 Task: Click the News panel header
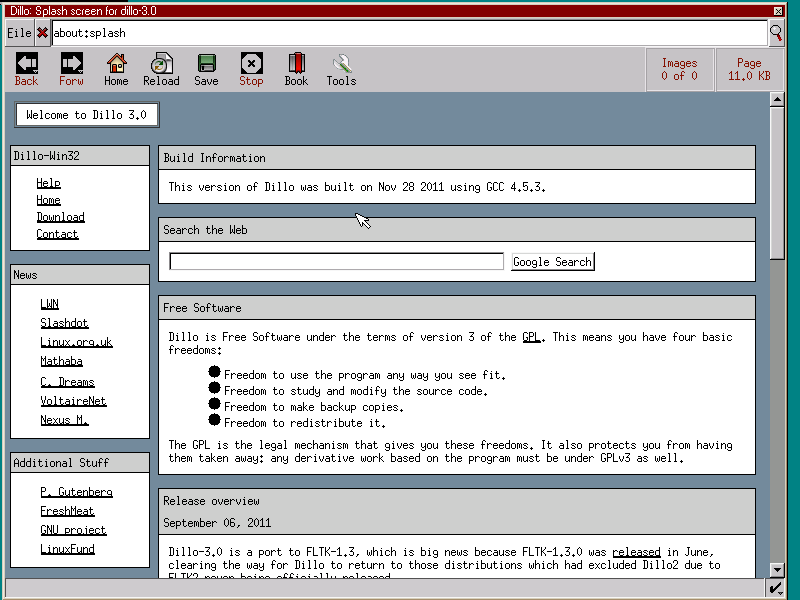(80, 274)
